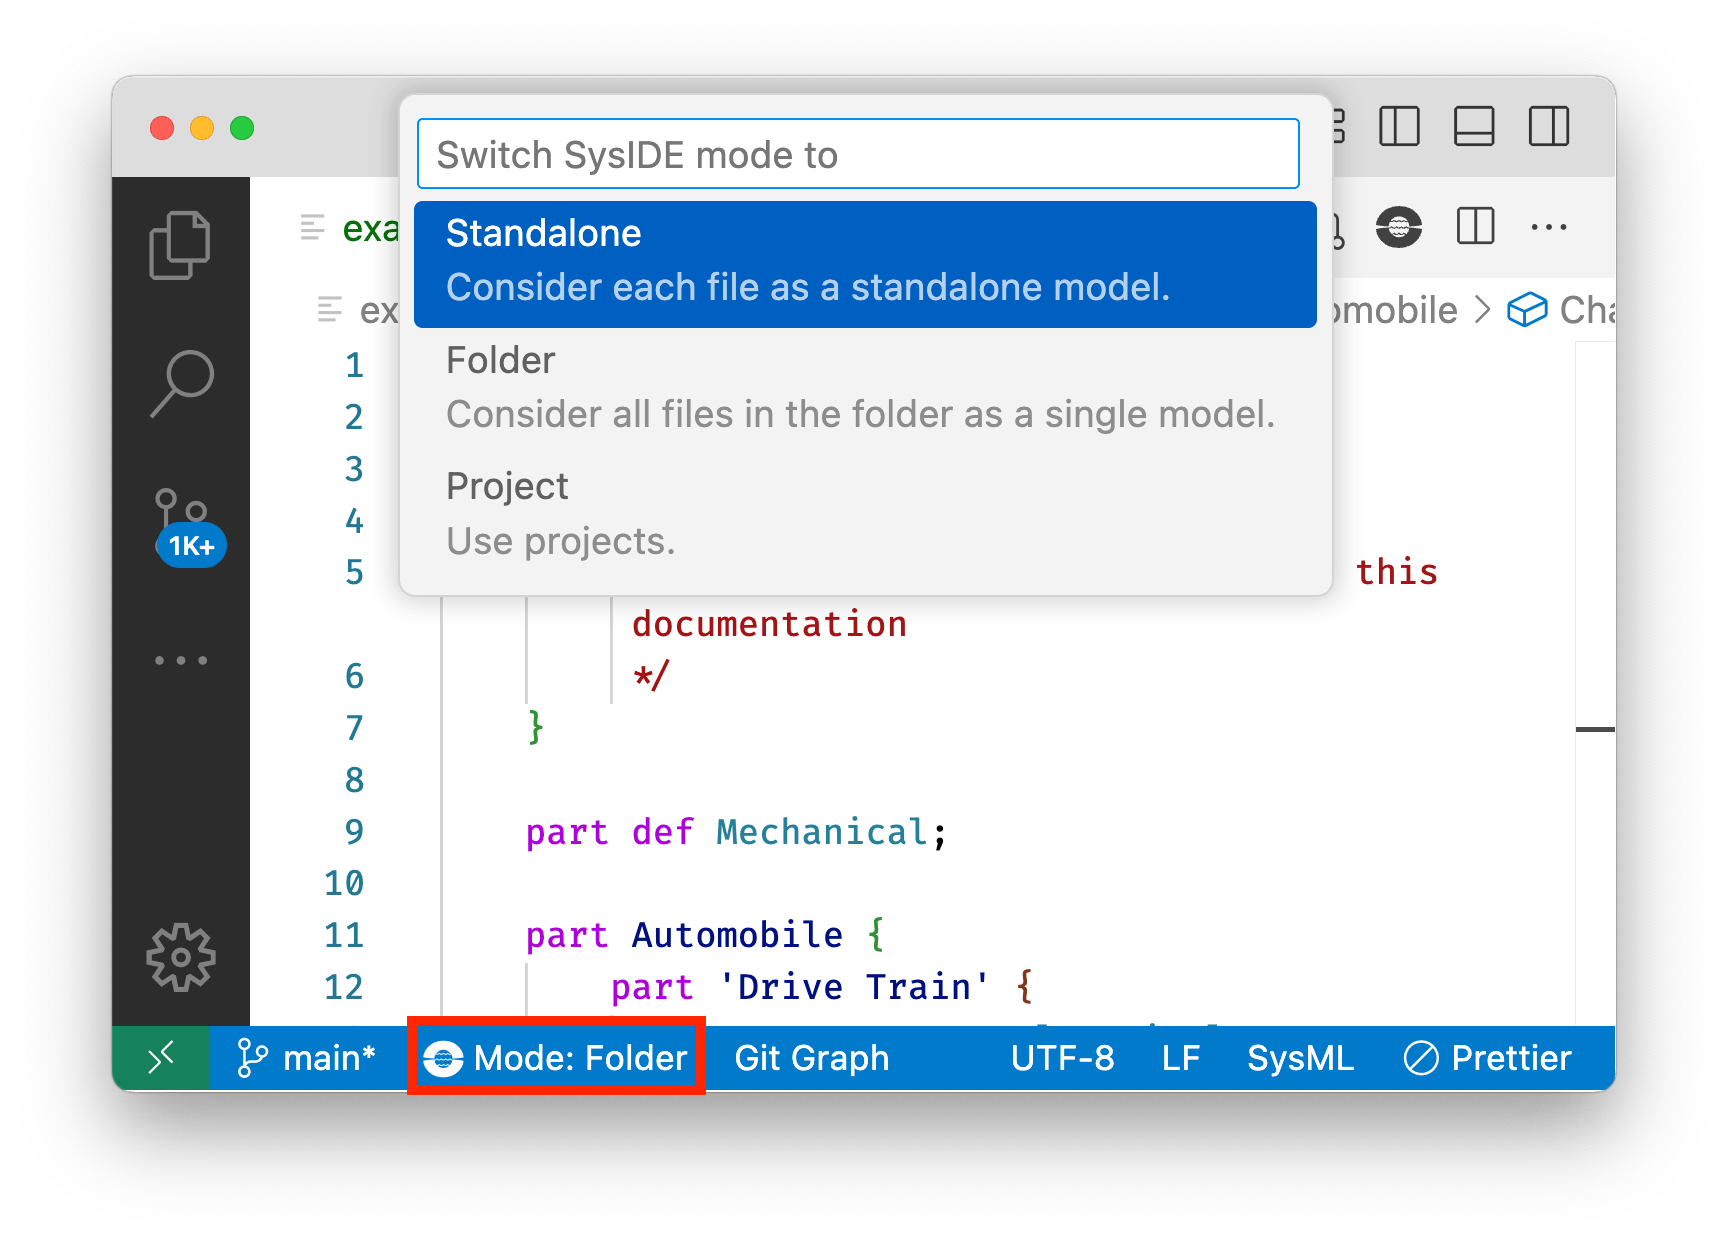Click Mode: Folder in status bar
Image resolution: width=1728 pixels, height=1240 pixels.
coord(557,1058)
